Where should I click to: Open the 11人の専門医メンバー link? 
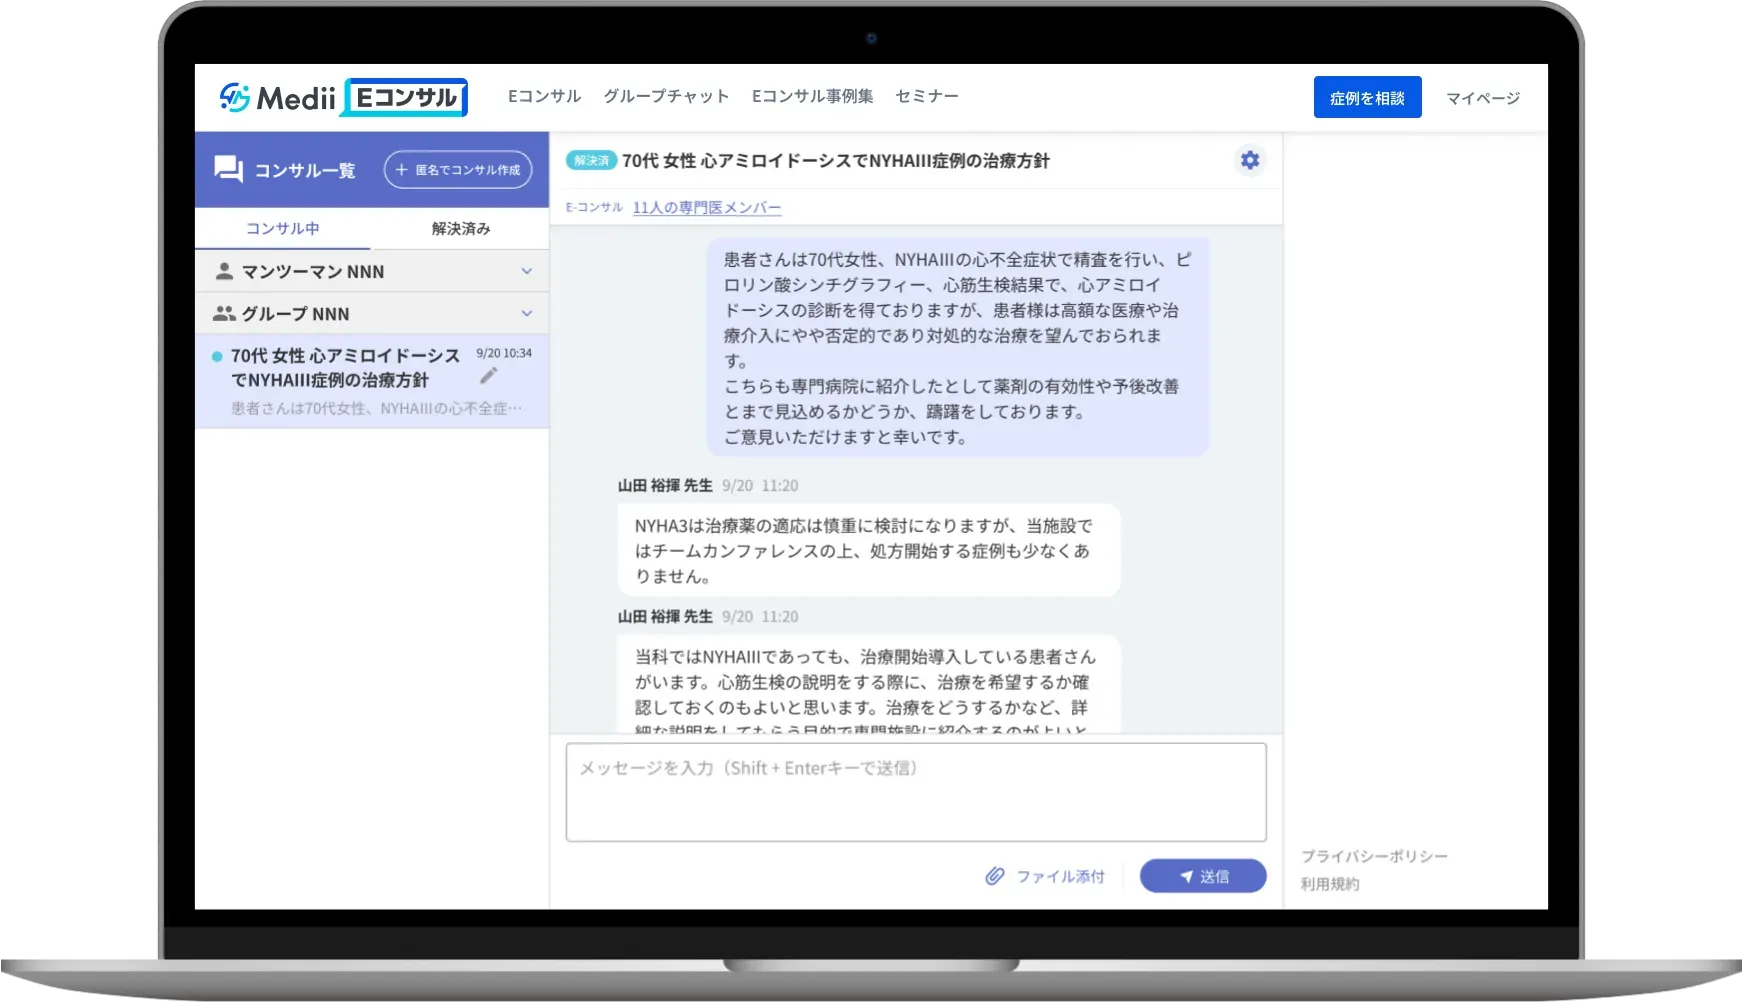pyautogui.click(x=707, y=207)
